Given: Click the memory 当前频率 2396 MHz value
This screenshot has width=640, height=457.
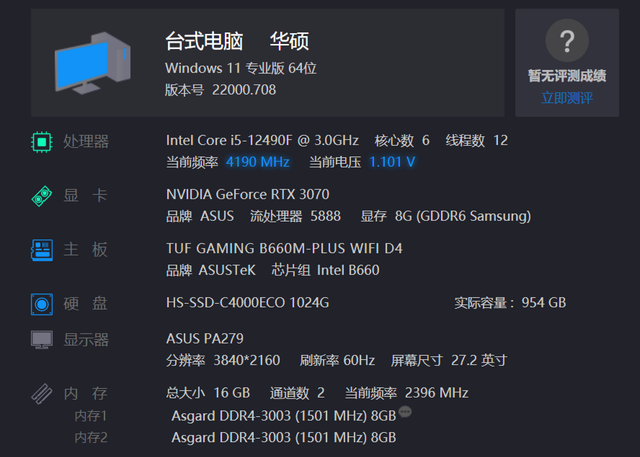Looking at the screenshot, I should point(407,393).
